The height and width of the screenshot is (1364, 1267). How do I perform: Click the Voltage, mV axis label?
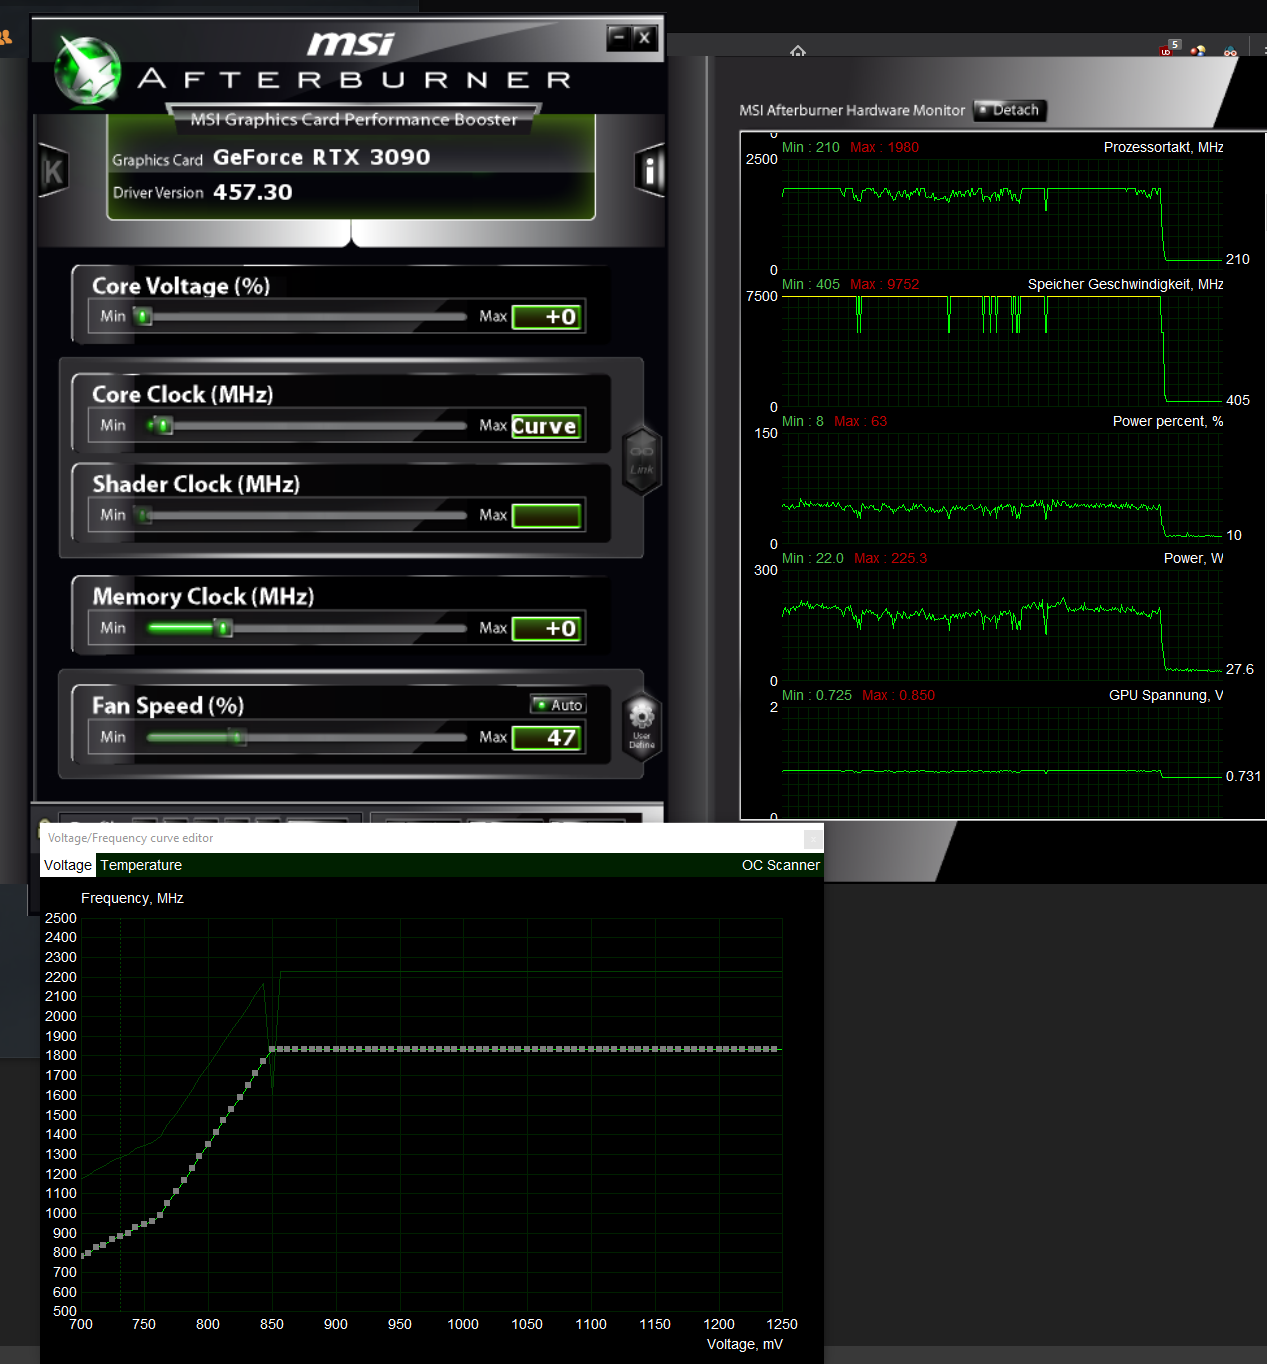(745, 1344)
